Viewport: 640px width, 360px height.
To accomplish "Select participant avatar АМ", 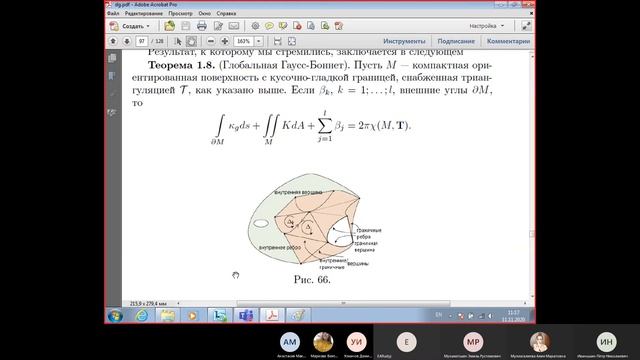I will pos(290,342).
